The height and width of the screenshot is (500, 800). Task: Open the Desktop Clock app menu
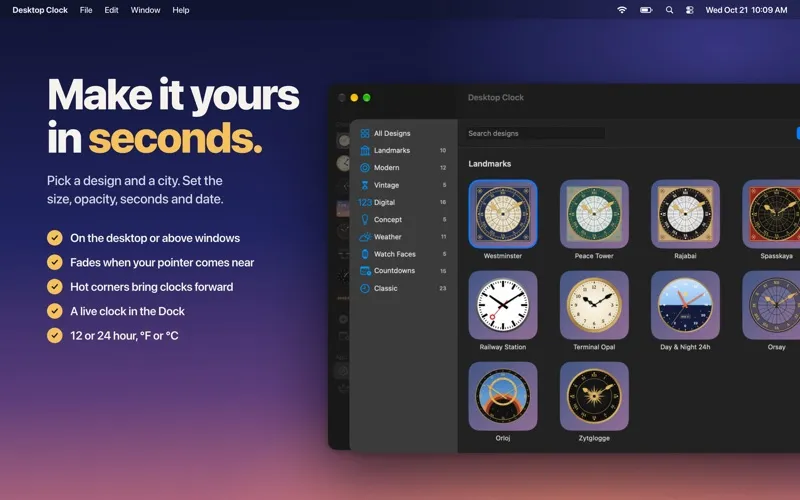pyautogui.click(x=40, y=10)
